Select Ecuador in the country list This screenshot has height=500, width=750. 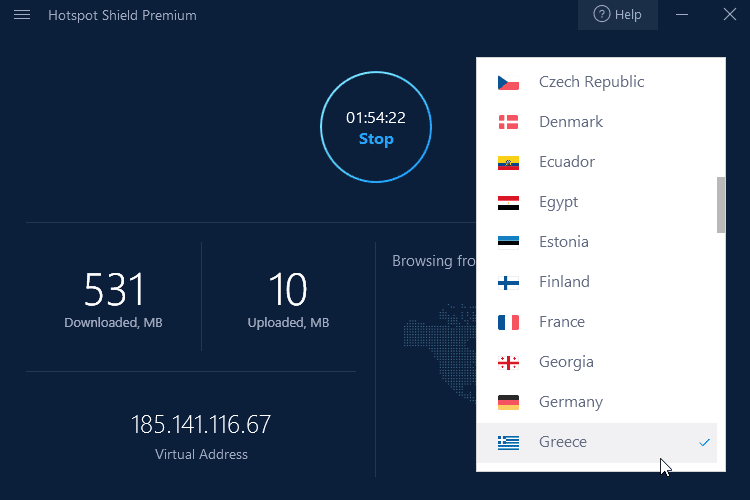[596, 162]
